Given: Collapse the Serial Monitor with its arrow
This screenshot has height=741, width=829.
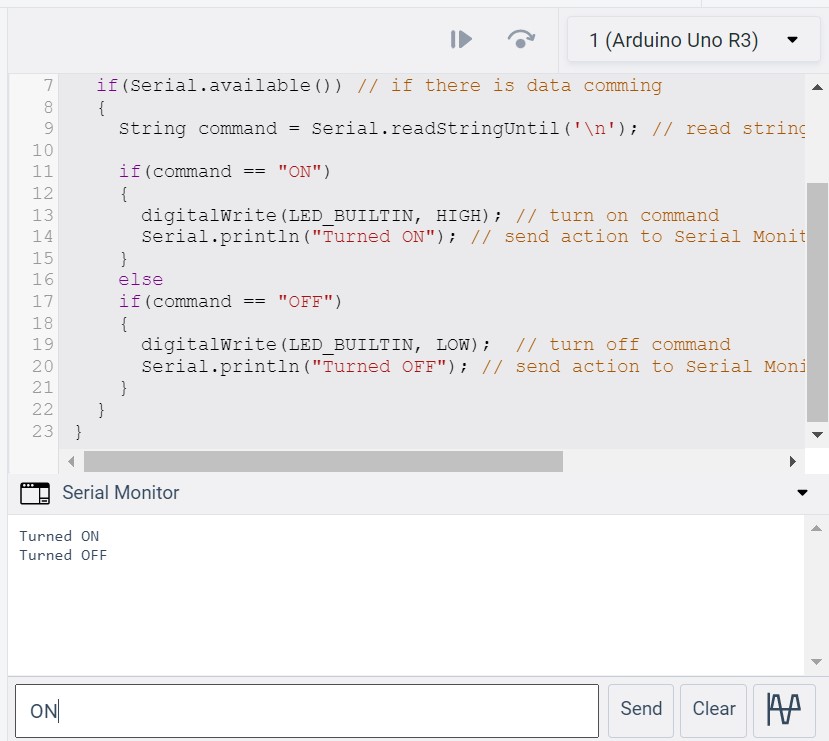Looking at the screenshot, I should (802, 493).
